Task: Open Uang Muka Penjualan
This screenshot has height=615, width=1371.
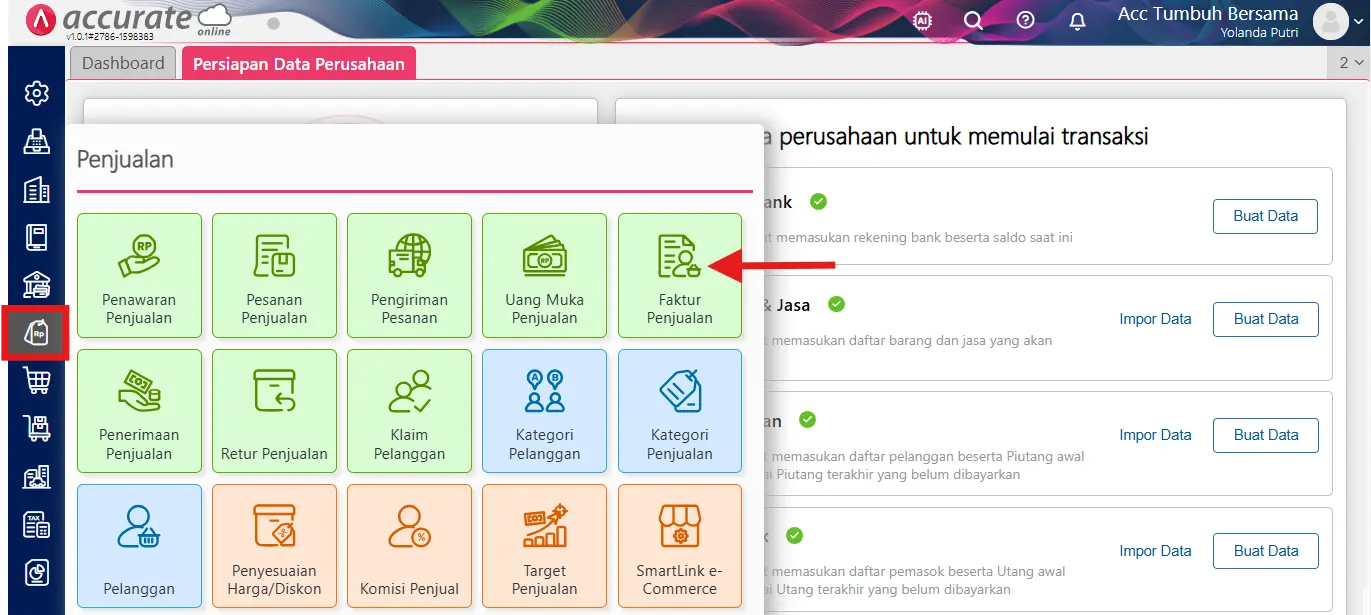Action: coord(544,275)
